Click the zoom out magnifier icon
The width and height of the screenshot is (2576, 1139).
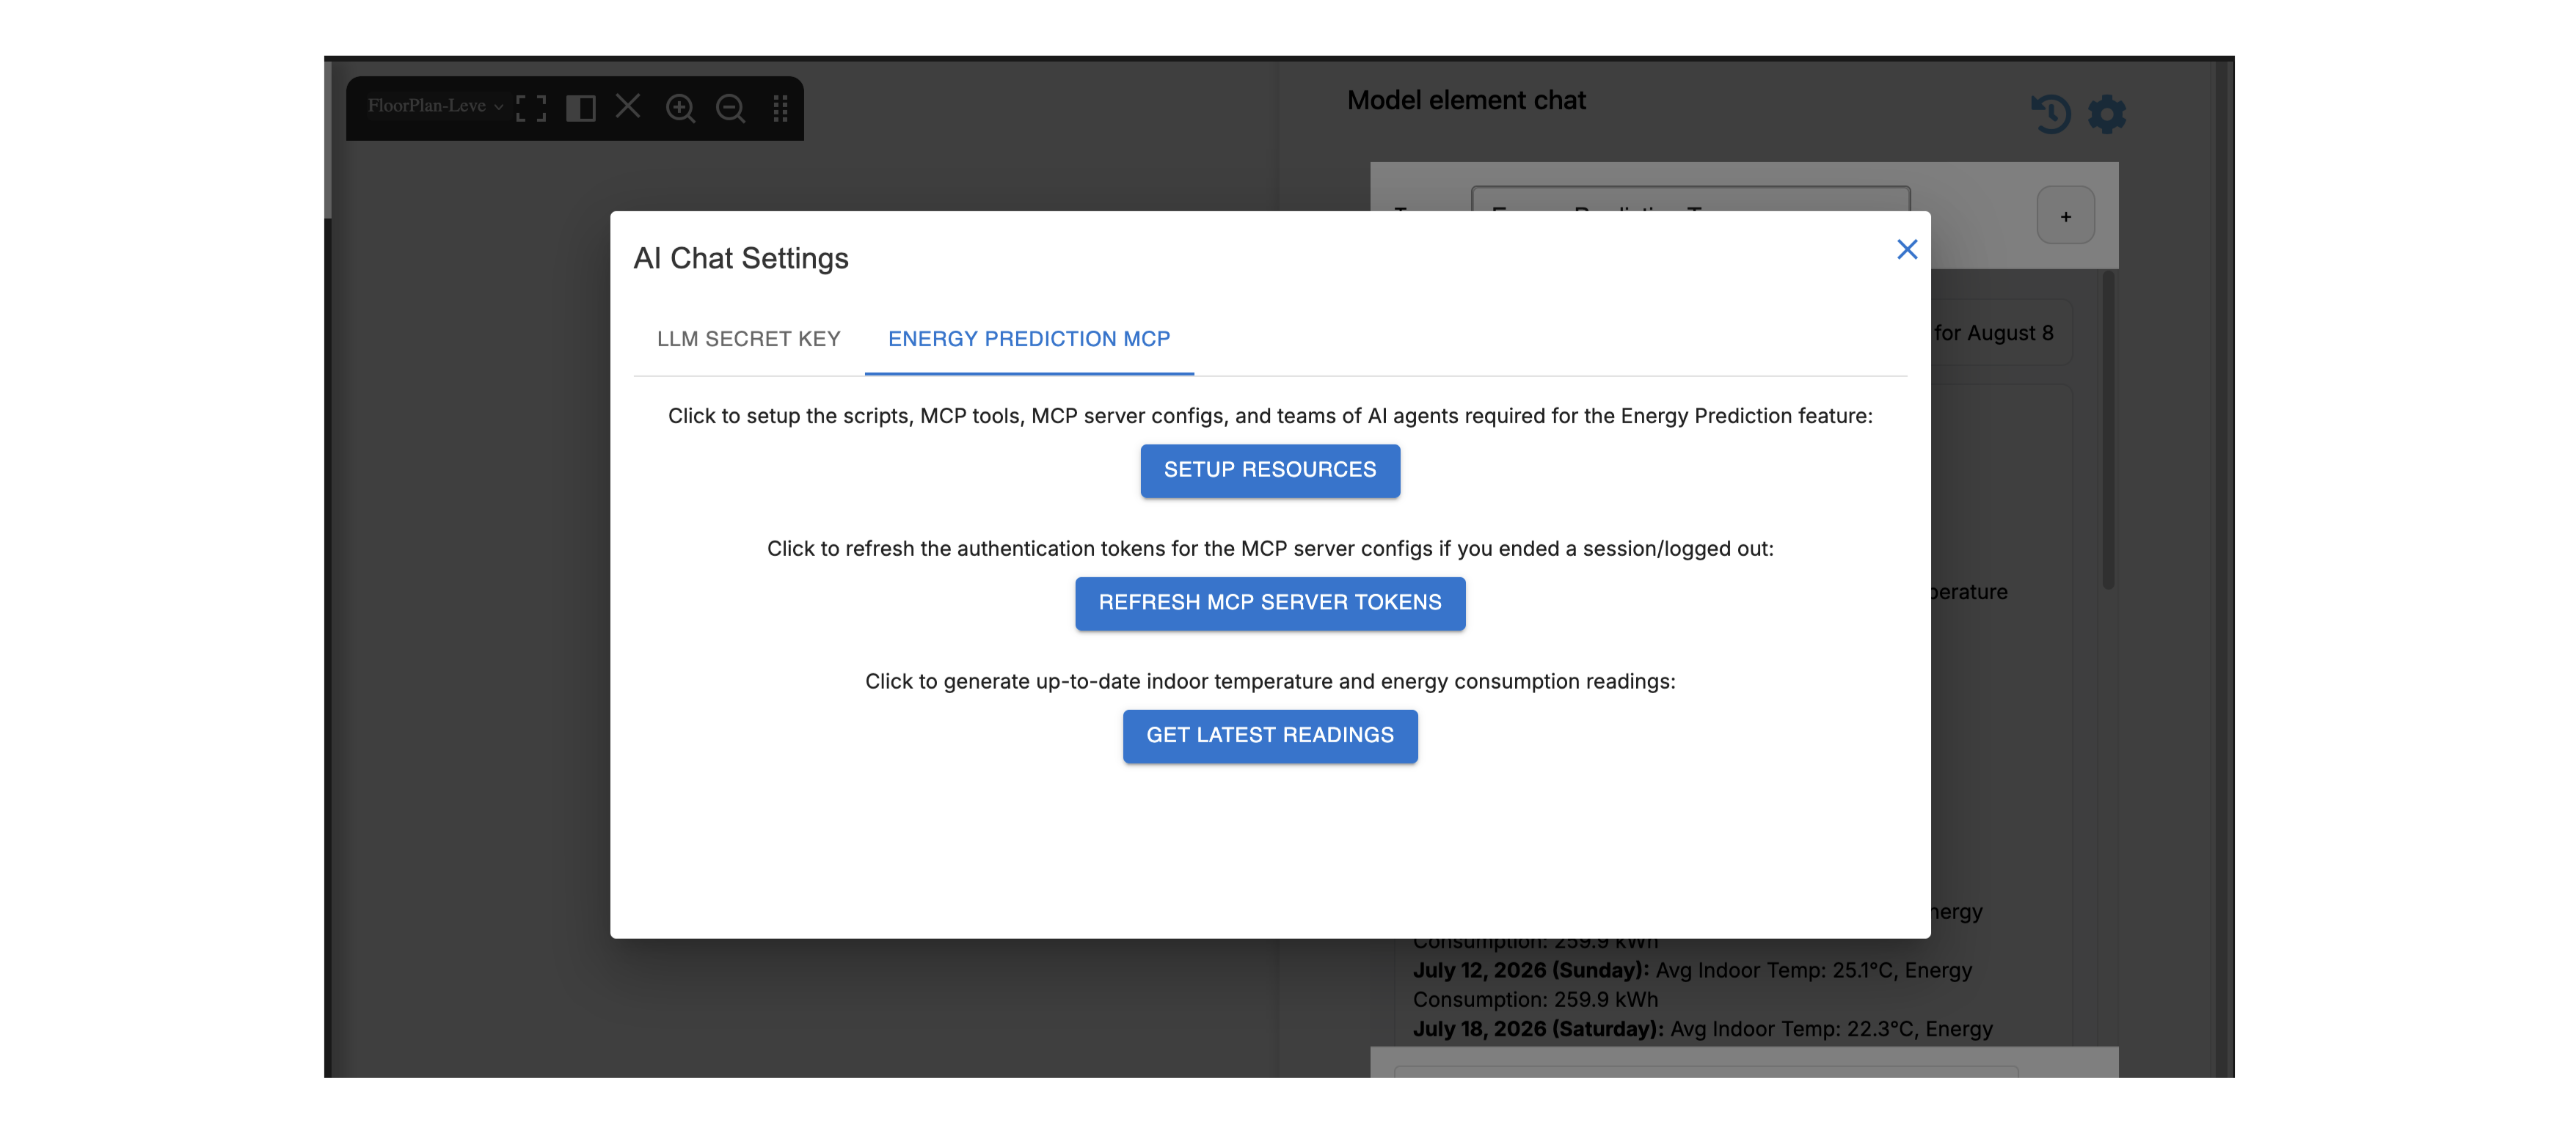731,108
